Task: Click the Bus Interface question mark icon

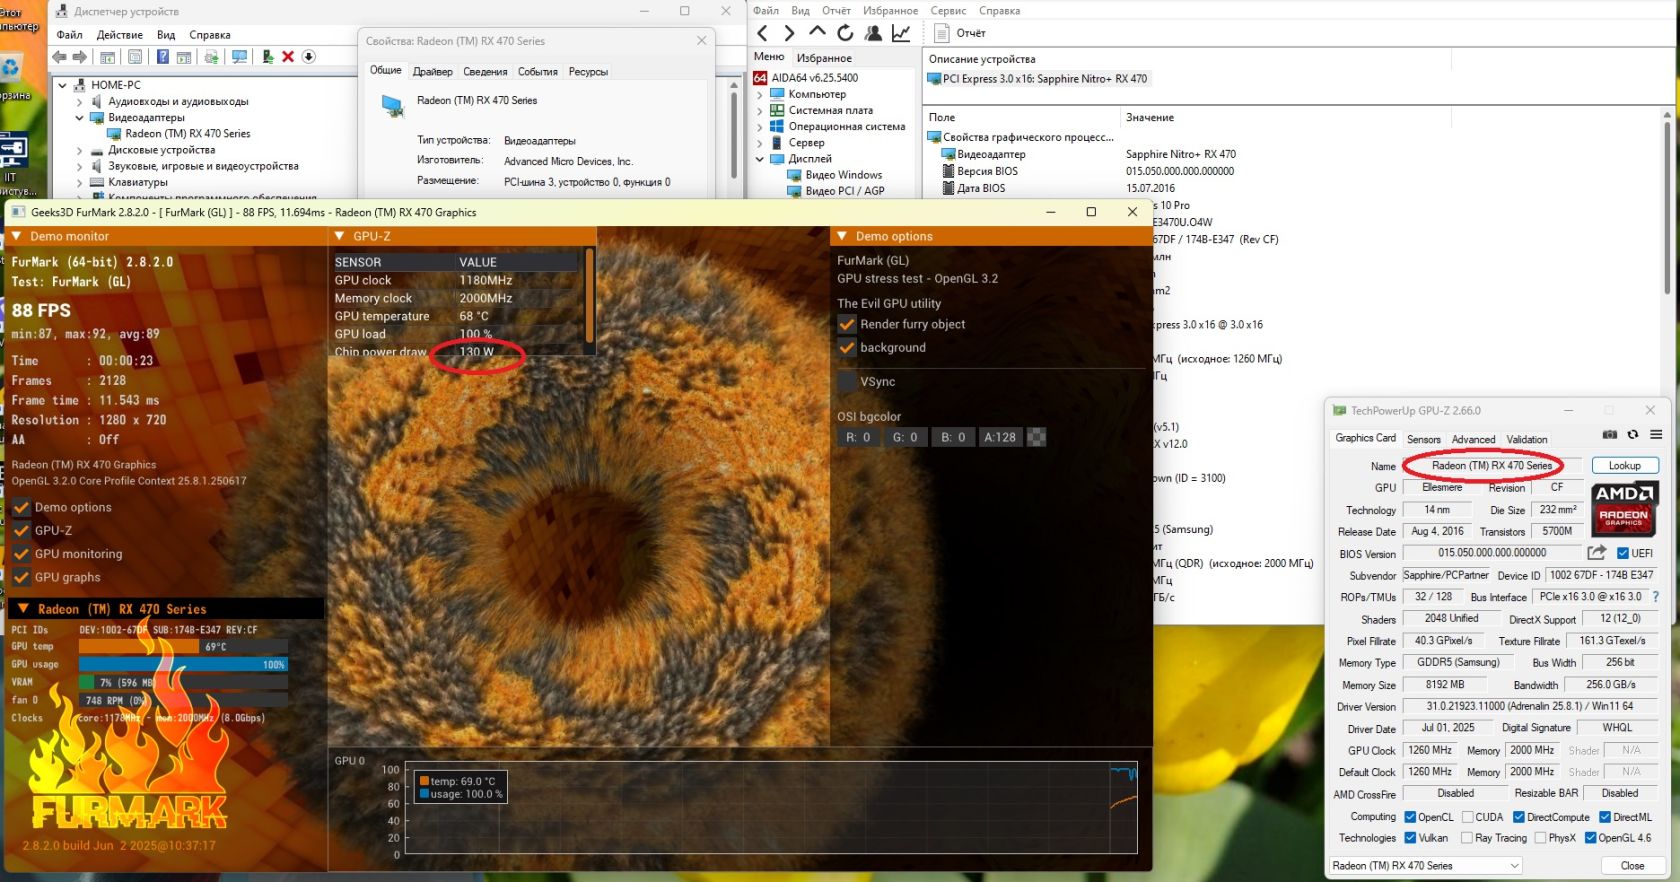Action: coord(1656,597)
